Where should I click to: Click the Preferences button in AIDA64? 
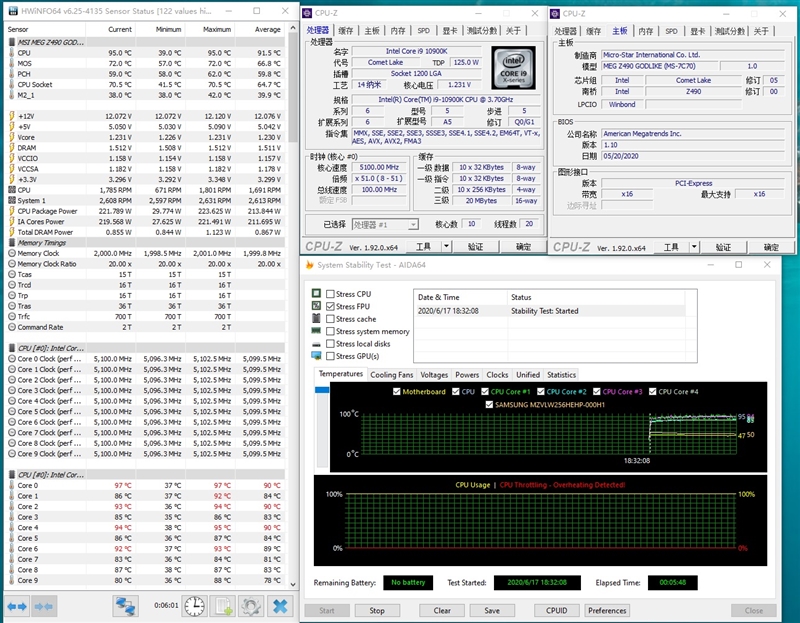click(607, 610)
